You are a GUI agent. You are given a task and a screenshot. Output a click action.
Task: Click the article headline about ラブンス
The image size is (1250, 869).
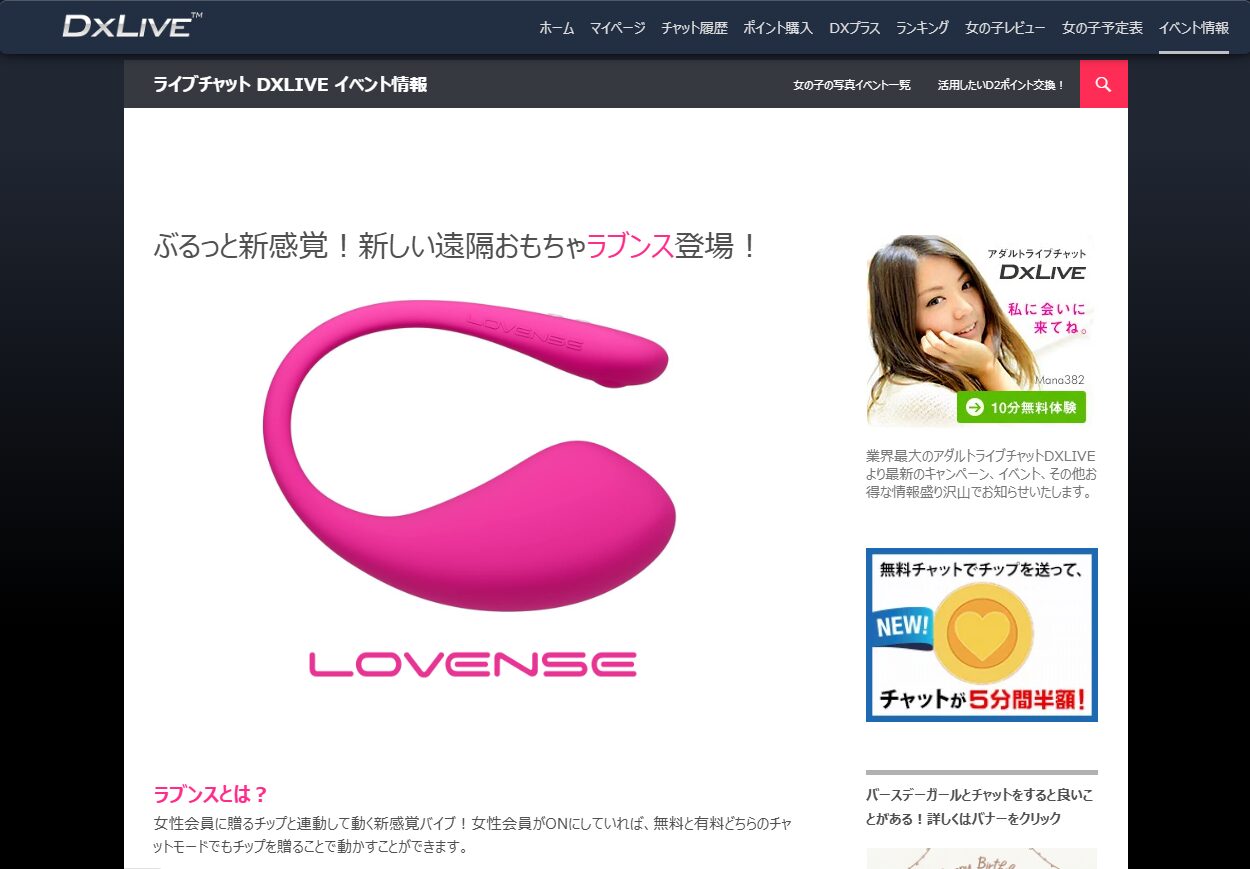457,246
